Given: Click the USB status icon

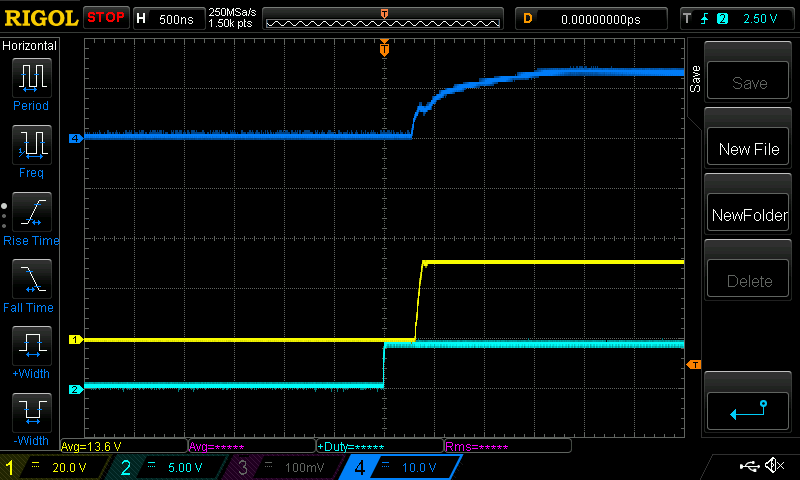Looking at the screenshot, I should (x=749, y=466).
